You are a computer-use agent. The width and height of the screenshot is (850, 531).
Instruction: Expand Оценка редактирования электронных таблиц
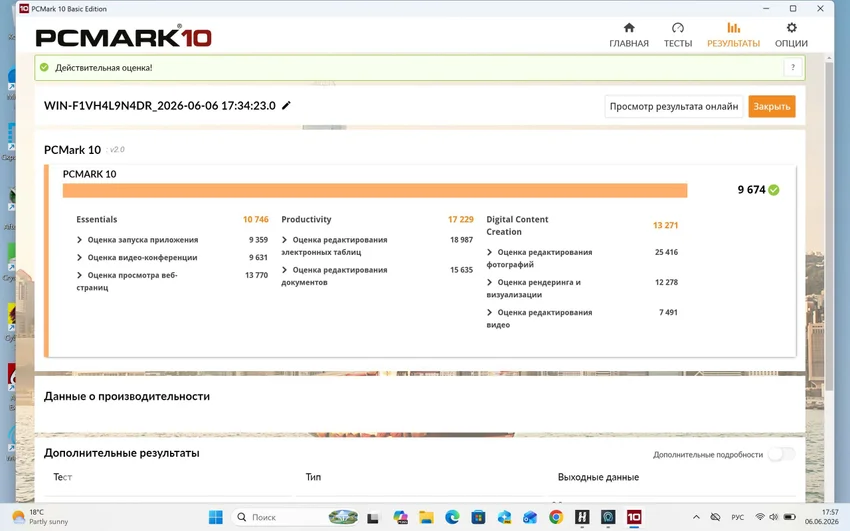click(284, 239)
